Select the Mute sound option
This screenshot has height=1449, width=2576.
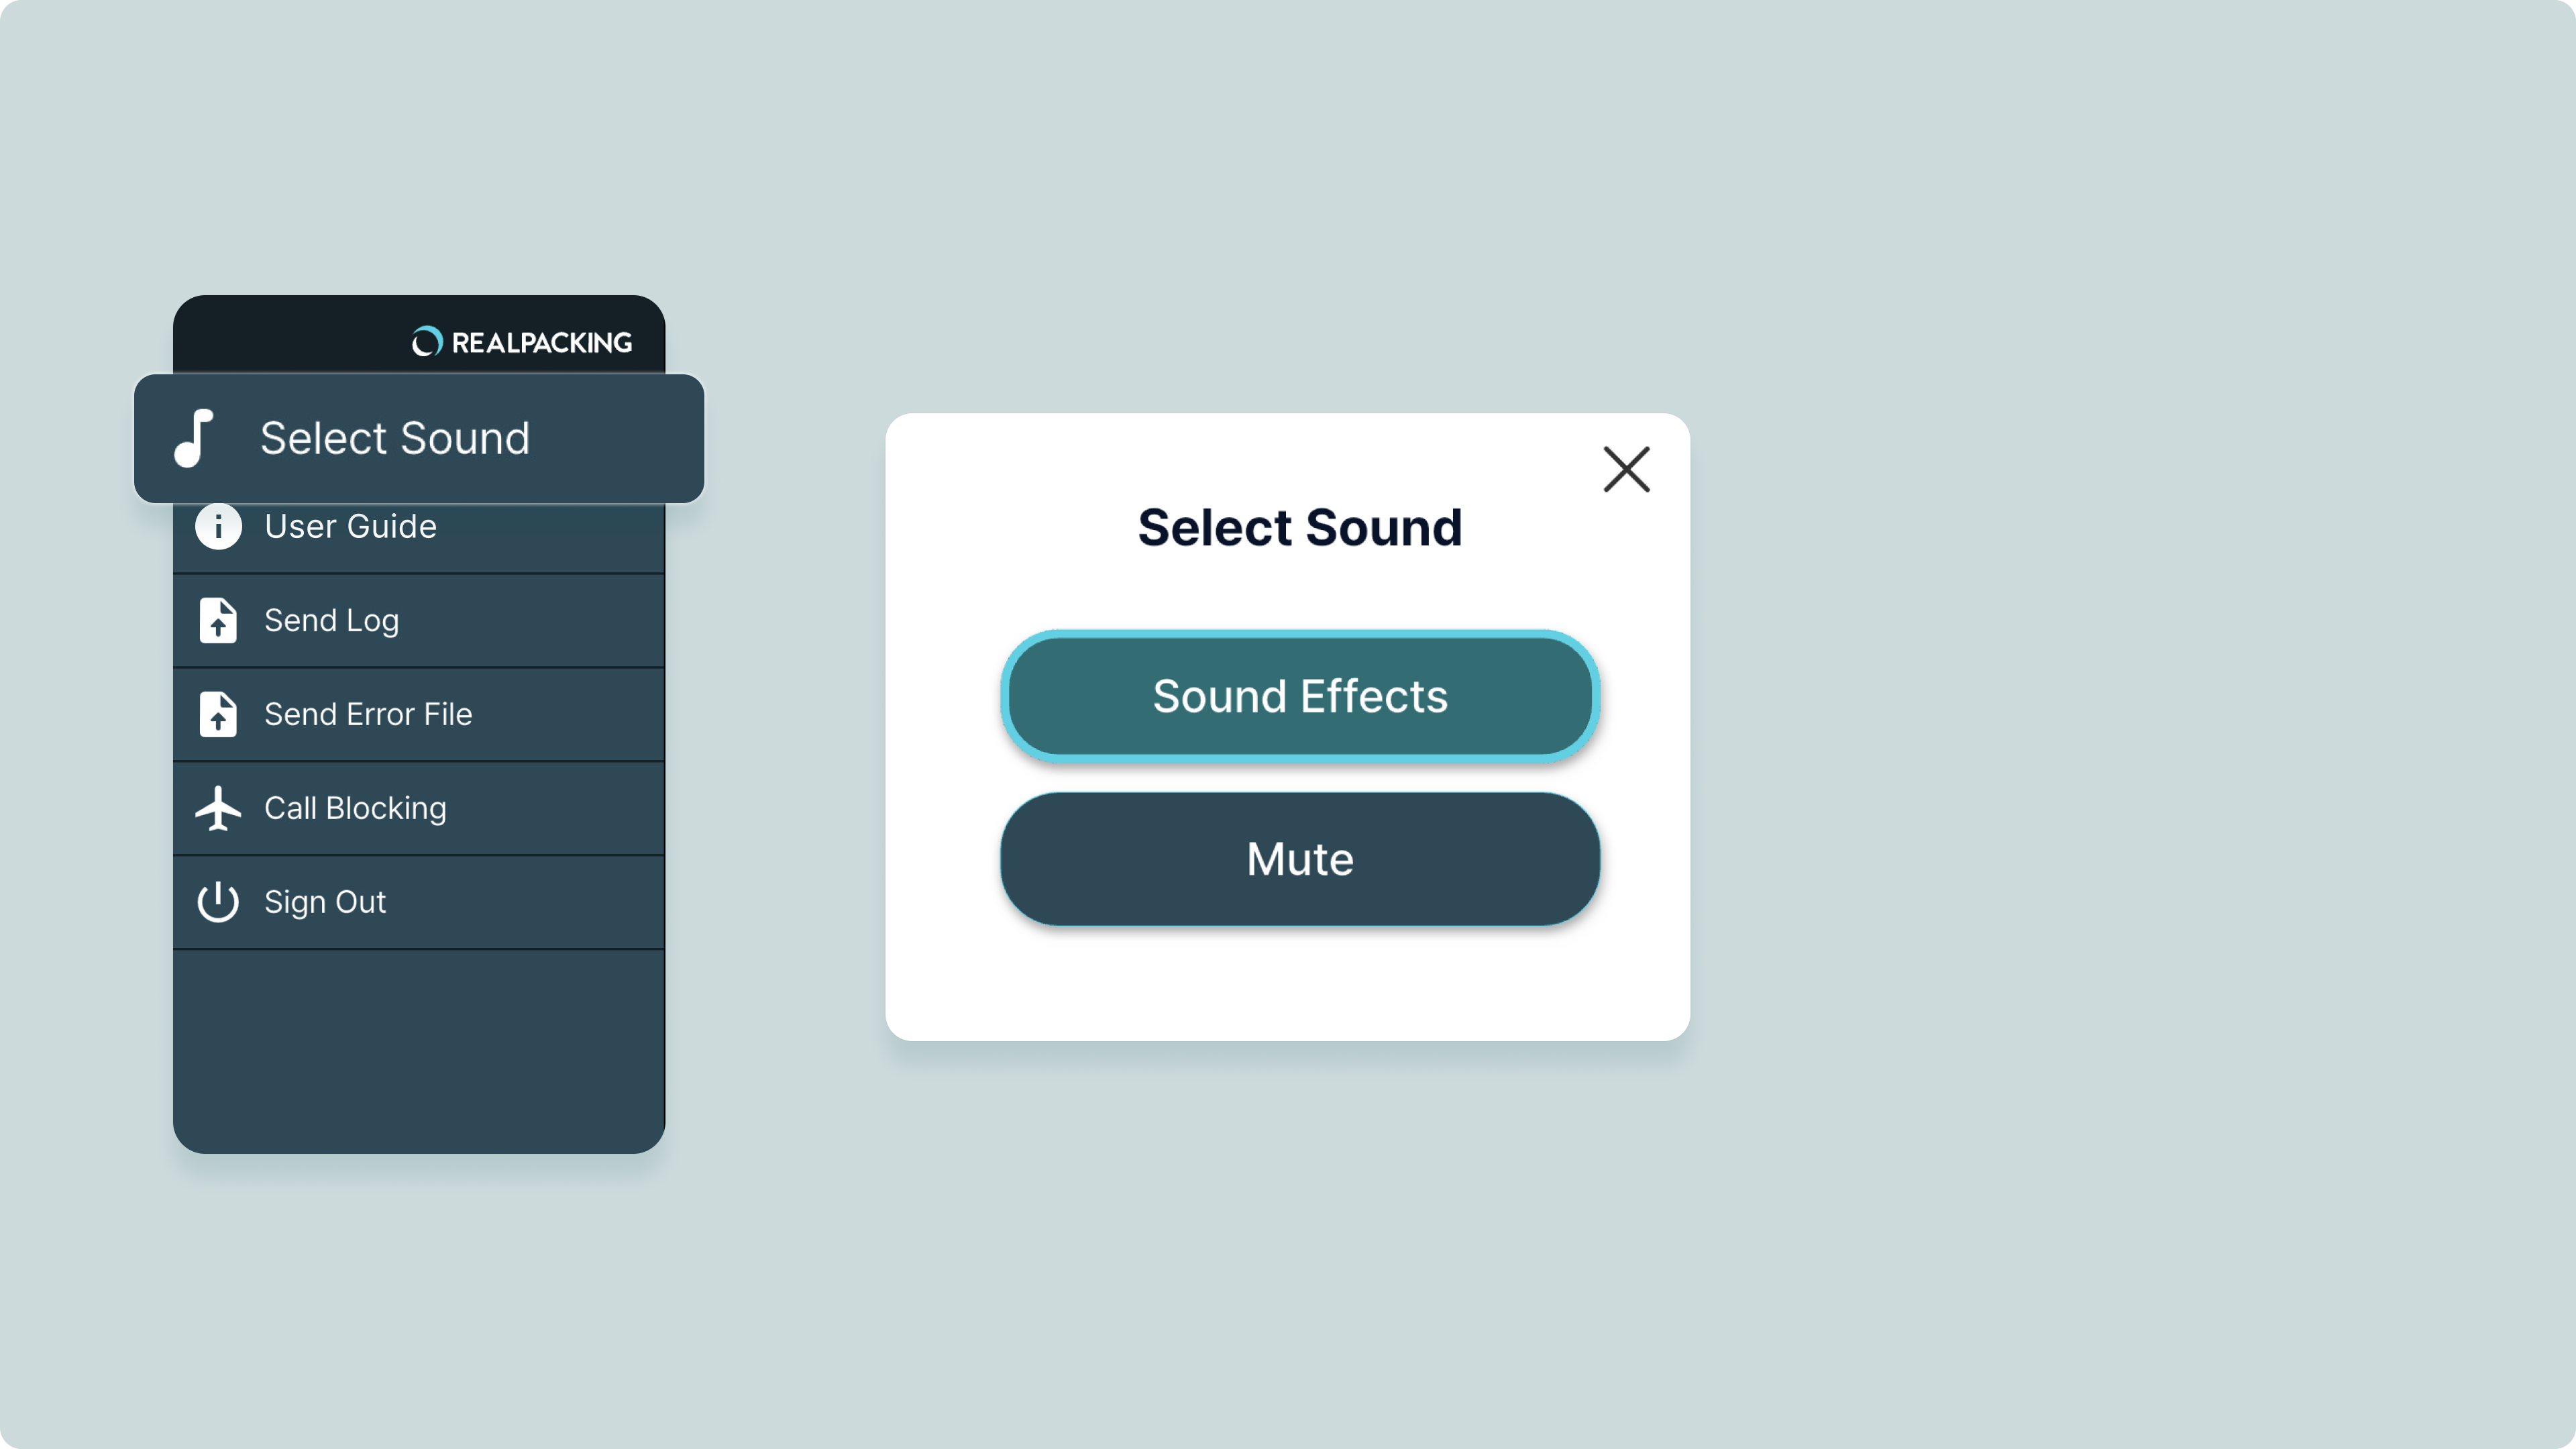click(1300, 859)
